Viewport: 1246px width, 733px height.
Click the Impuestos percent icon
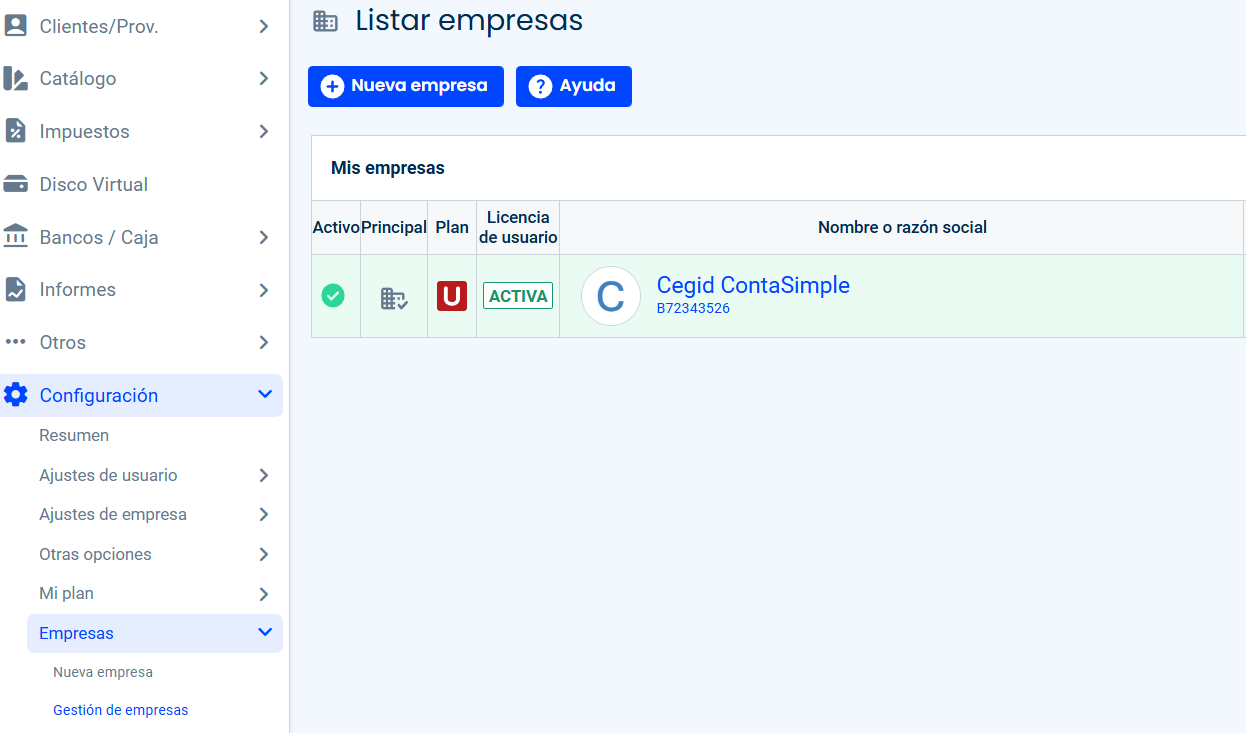[x=15, y=131]
